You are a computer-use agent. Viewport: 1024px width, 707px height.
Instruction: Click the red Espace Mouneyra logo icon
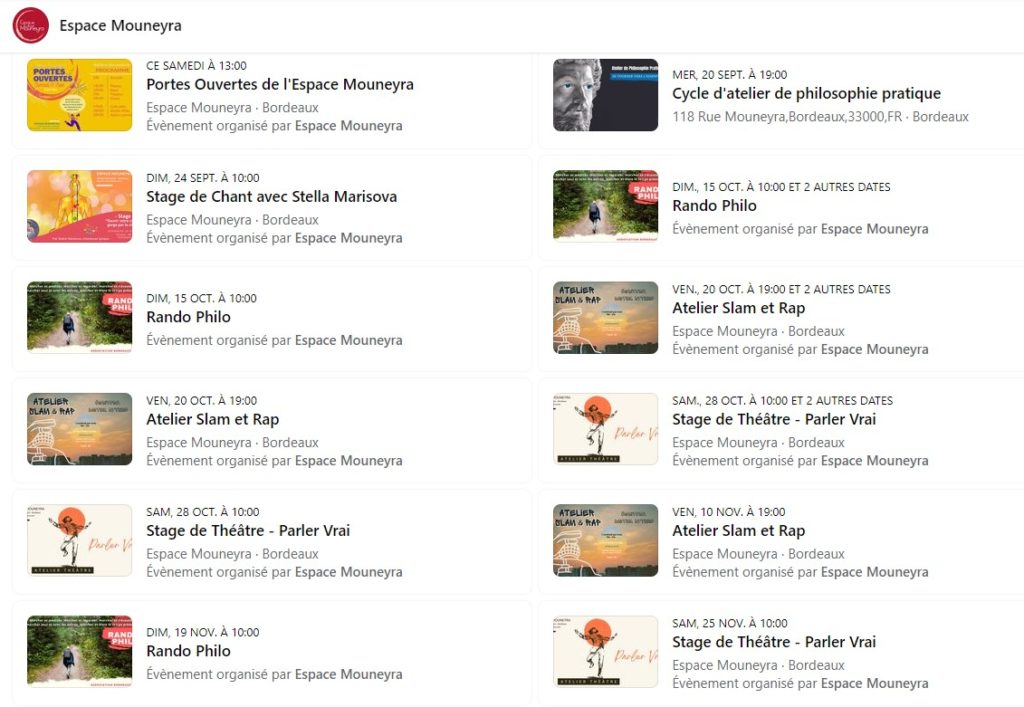(31, 25)
